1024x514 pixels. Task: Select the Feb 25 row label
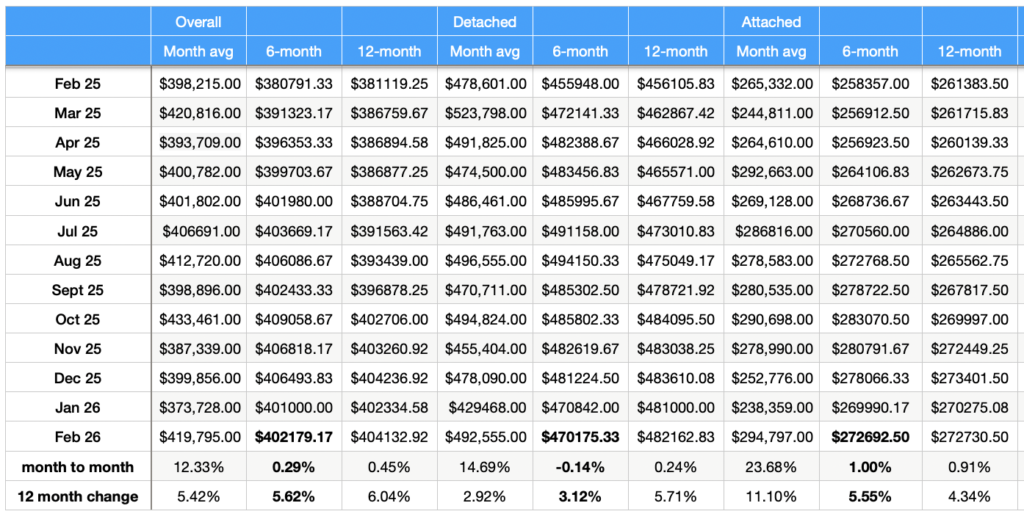coord(77,84)
